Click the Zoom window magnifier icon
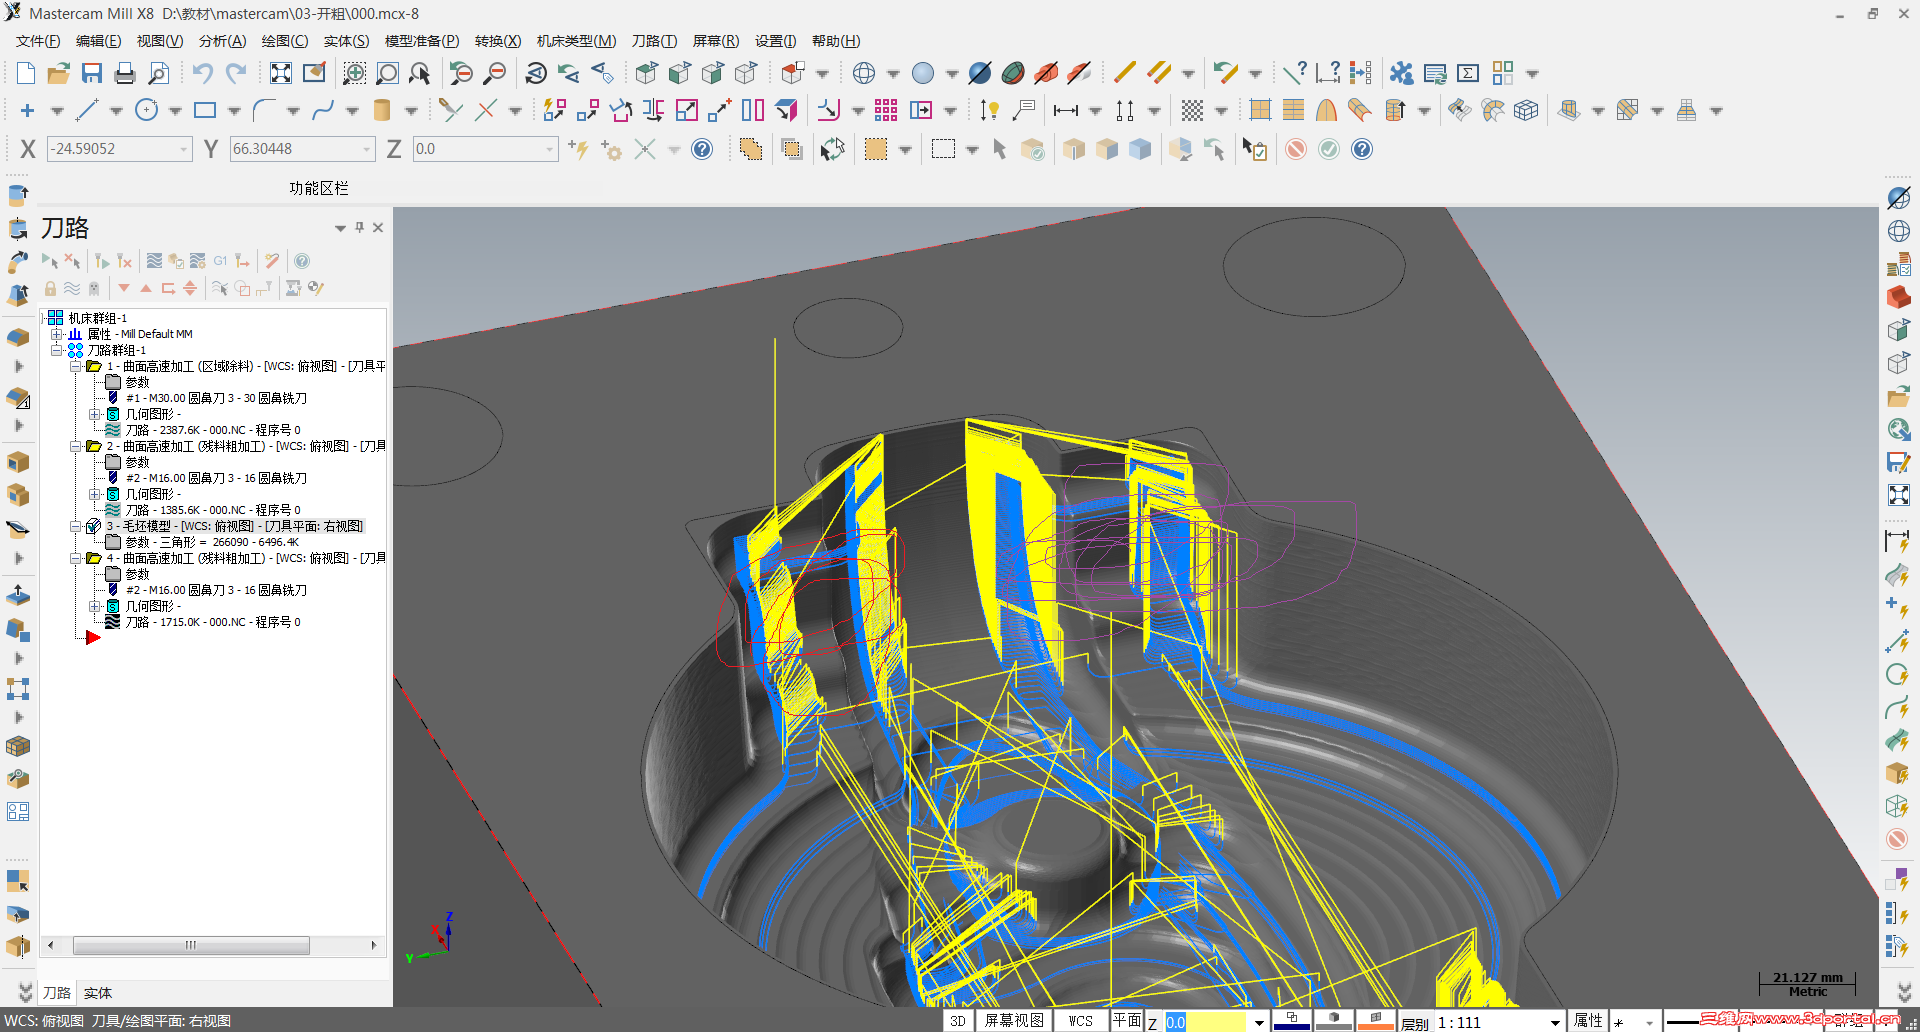 (355, 73)
